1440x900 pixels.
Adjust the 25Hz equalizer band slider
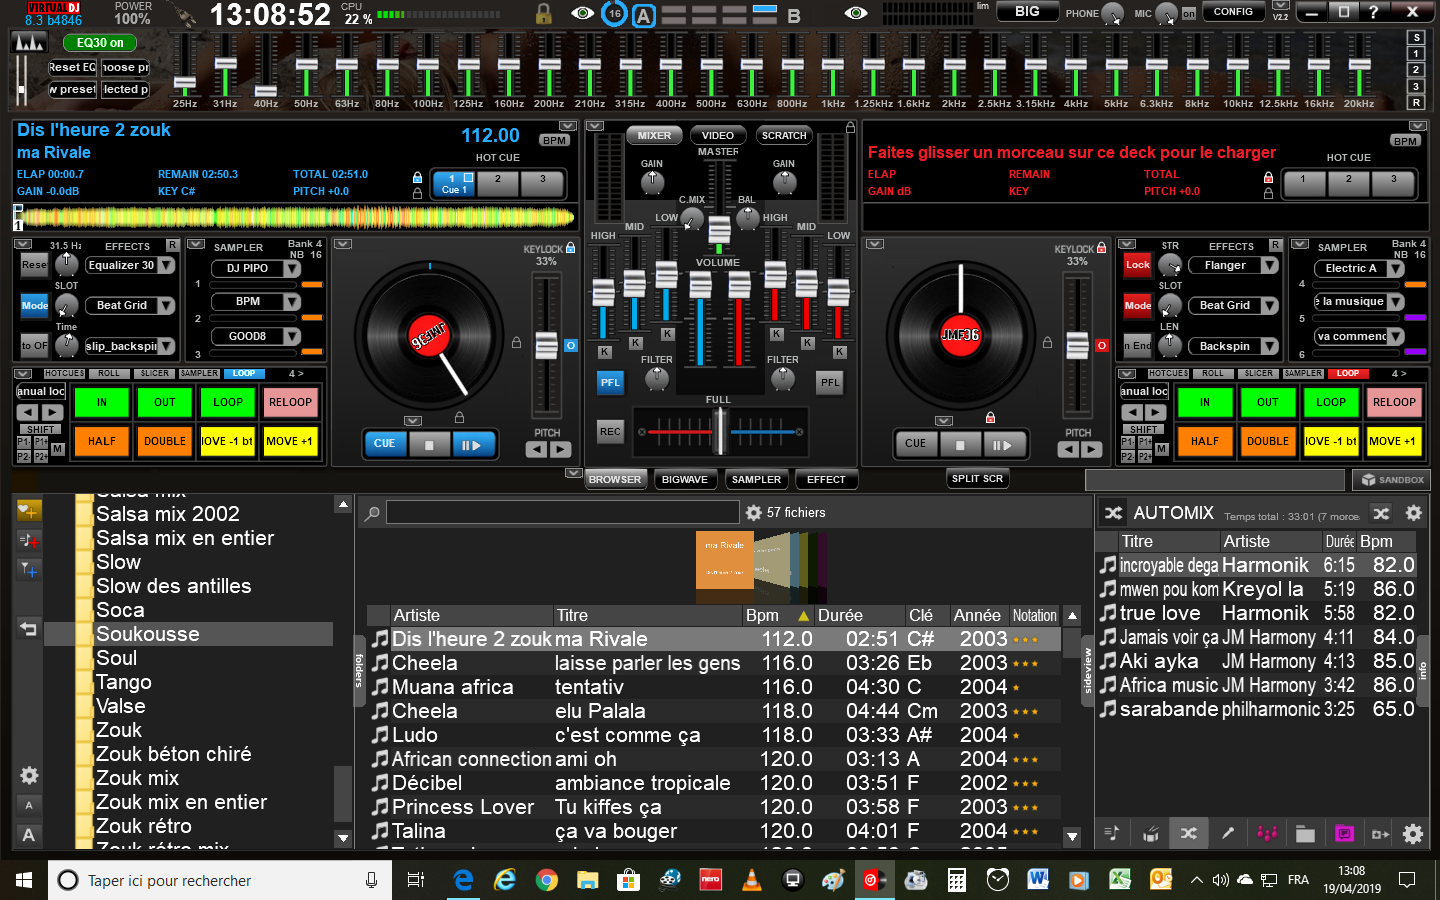point(185,83)
